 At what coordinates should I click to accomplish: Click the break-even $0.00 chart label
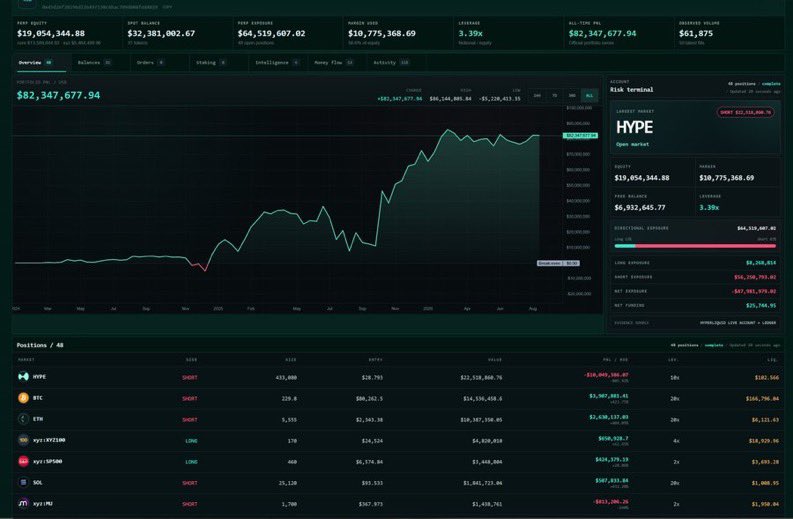[x=558, y=263]
